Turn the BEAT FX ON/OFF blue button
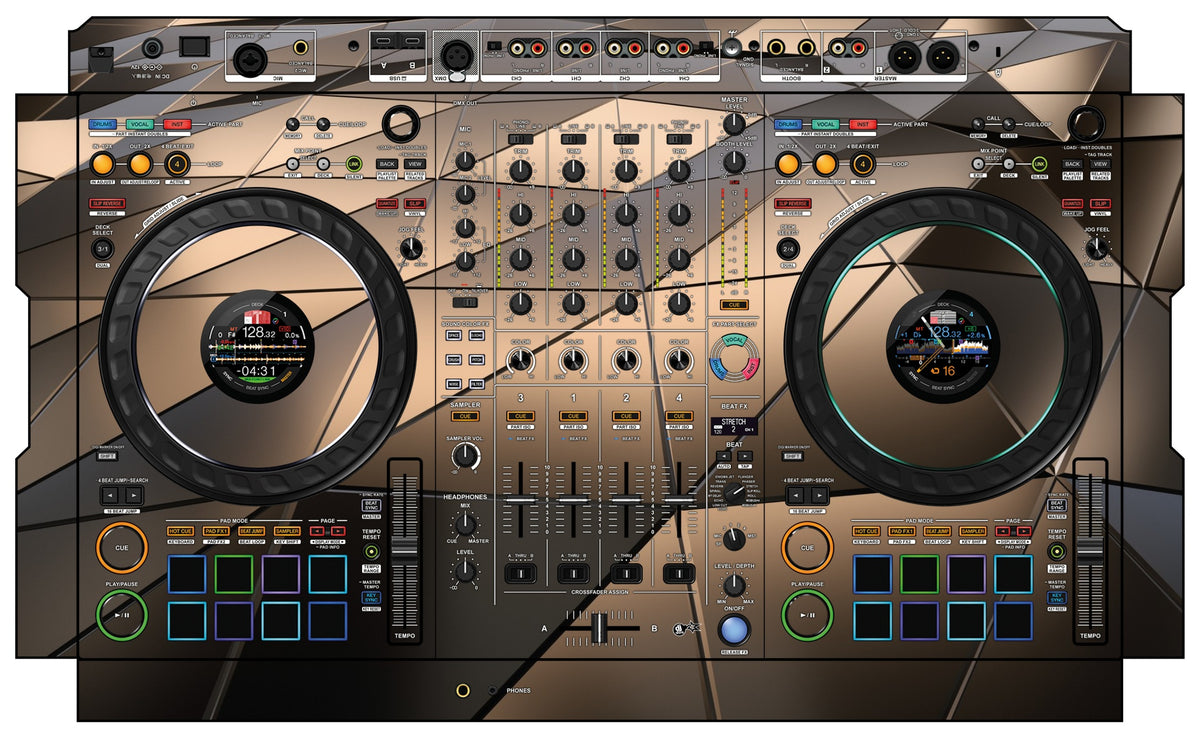The width and height of the screenshot is (1200, 729). 735,629
